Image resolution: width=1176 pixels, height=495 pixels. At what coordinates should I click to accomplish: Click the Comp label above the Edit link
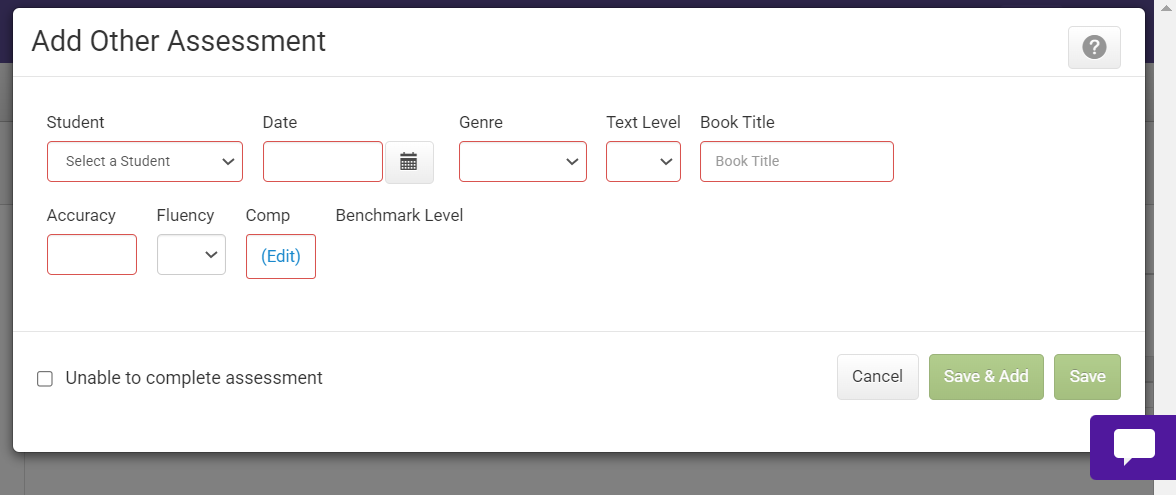tap(268, 215)
